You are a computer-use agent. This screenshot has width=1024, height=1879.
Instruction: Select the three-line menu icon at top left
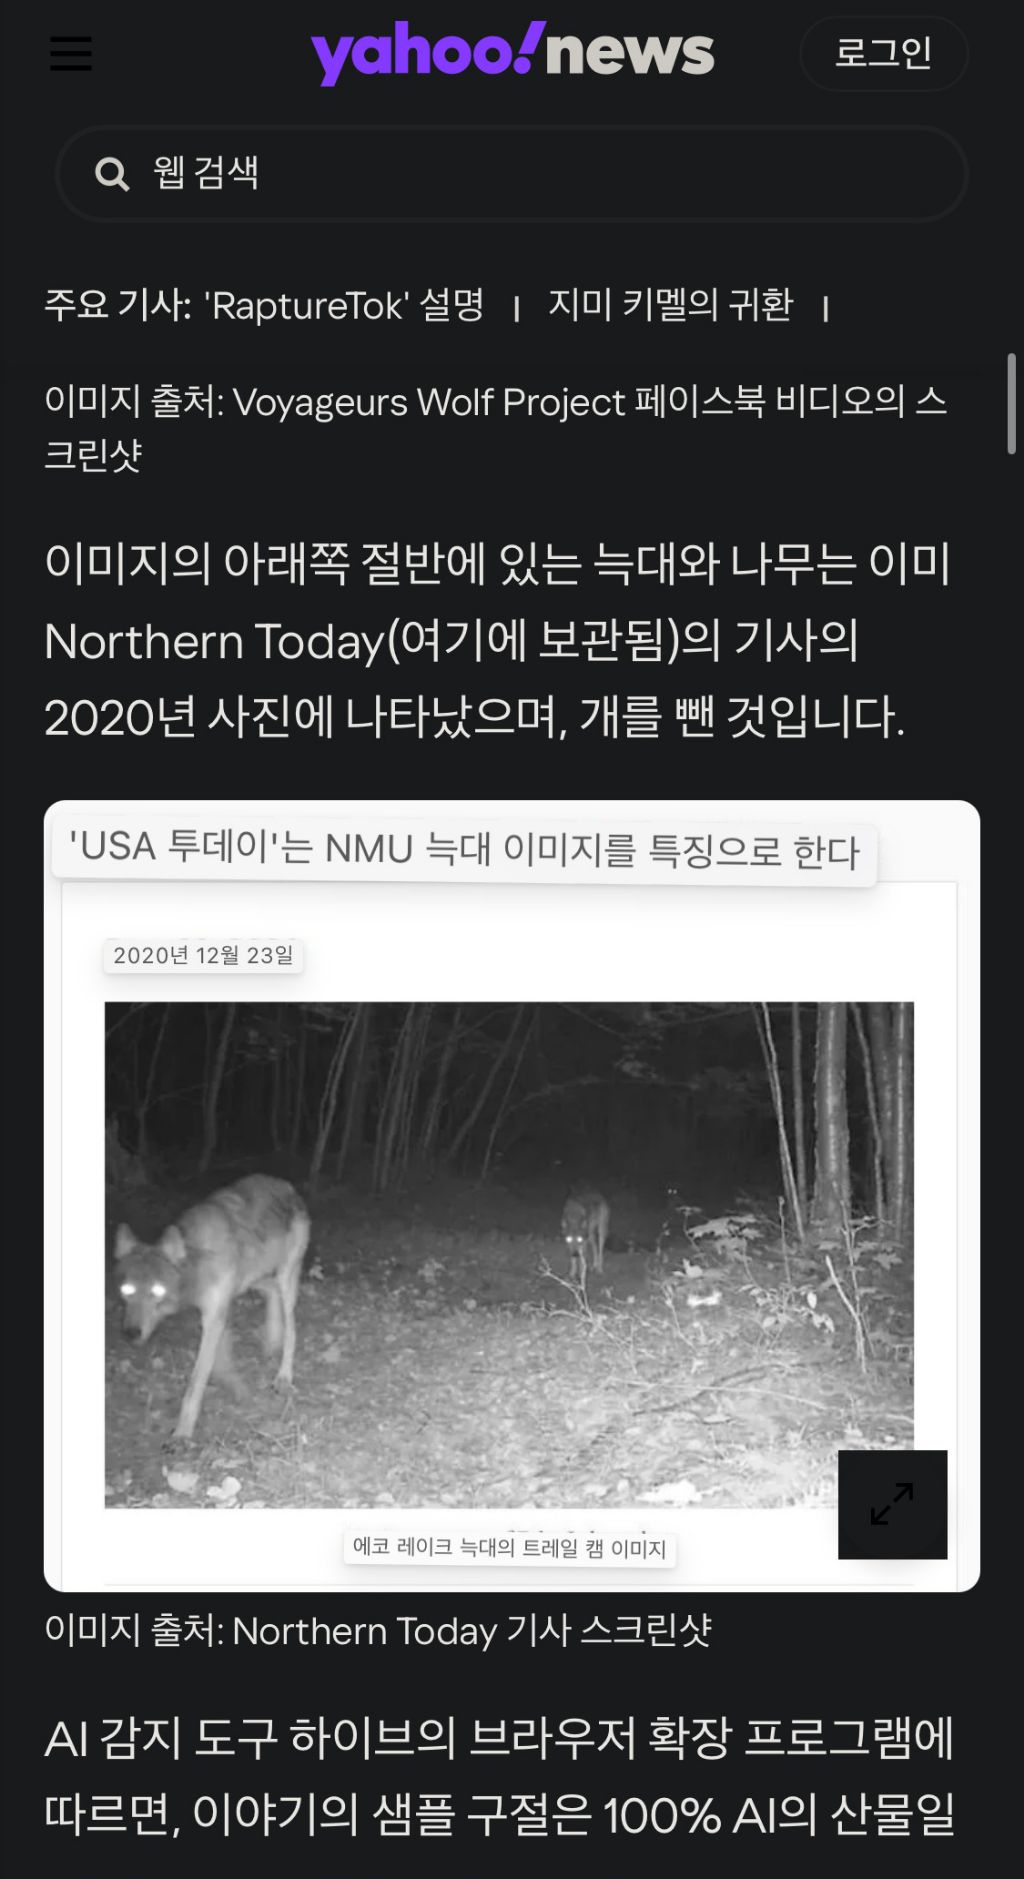pyautogui.click(x=70, y=54)
